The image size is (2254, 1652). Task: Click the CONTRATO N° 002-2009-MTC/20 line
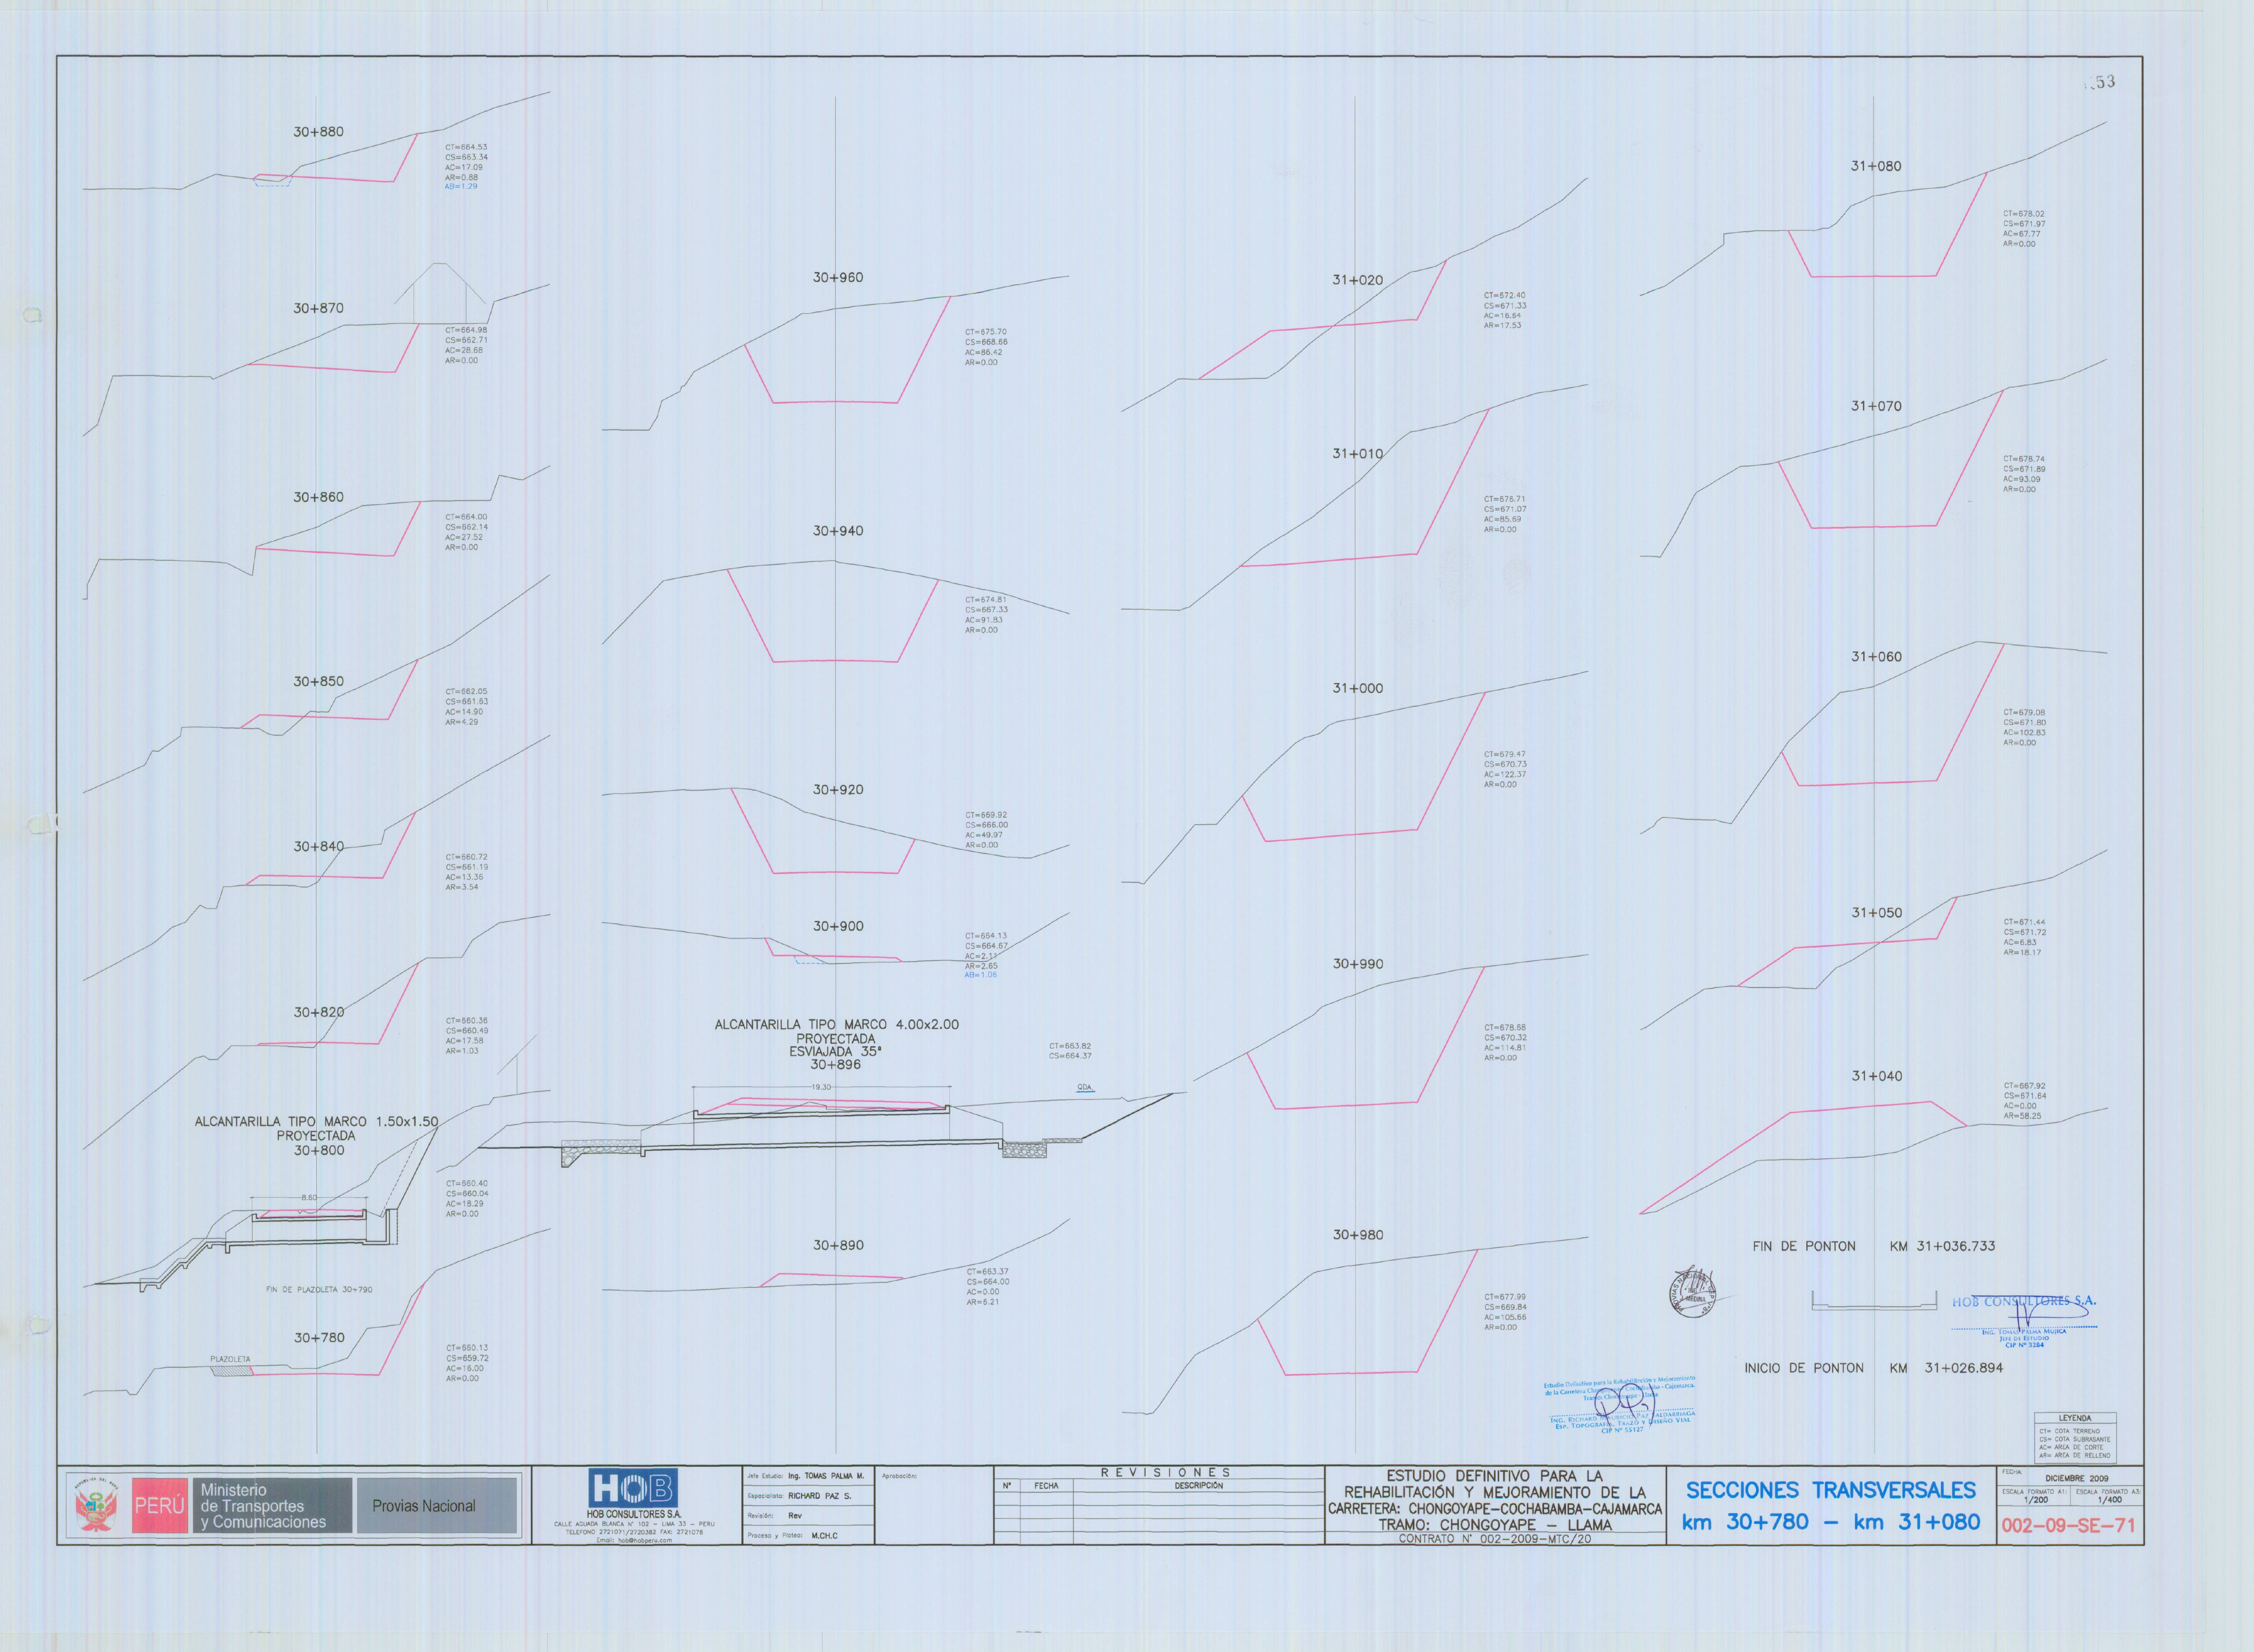tap(1494, 1539)
